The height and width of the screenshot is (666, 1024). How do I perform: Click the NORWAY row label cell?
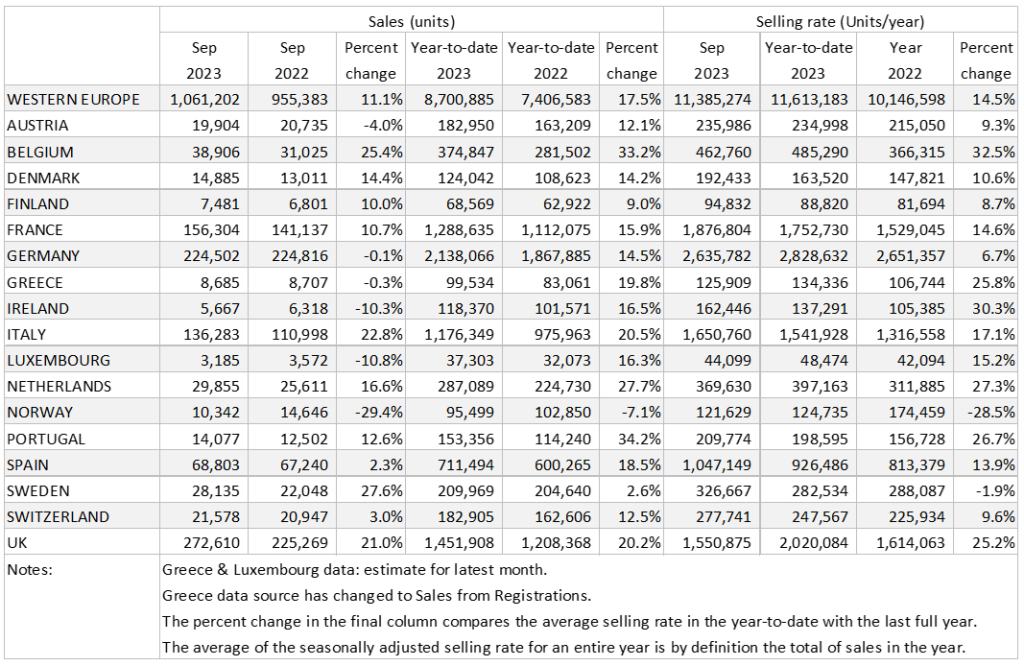point(39,412)
